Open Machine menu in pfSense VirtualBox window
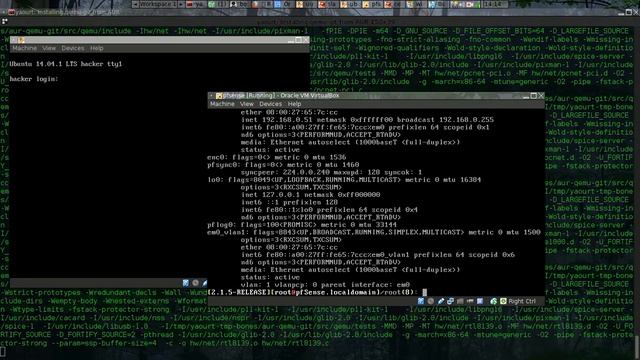 (222, 104)
